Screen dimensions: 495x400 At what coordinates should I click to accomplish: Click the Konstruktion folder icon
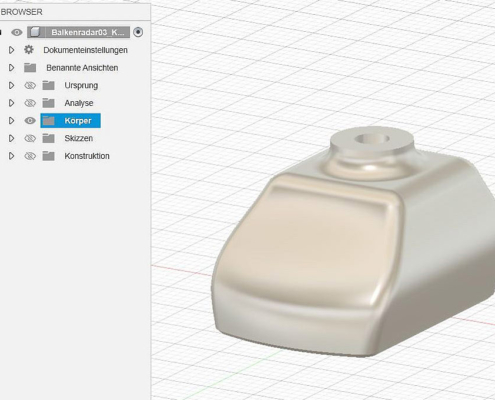[x=48, y=156]
